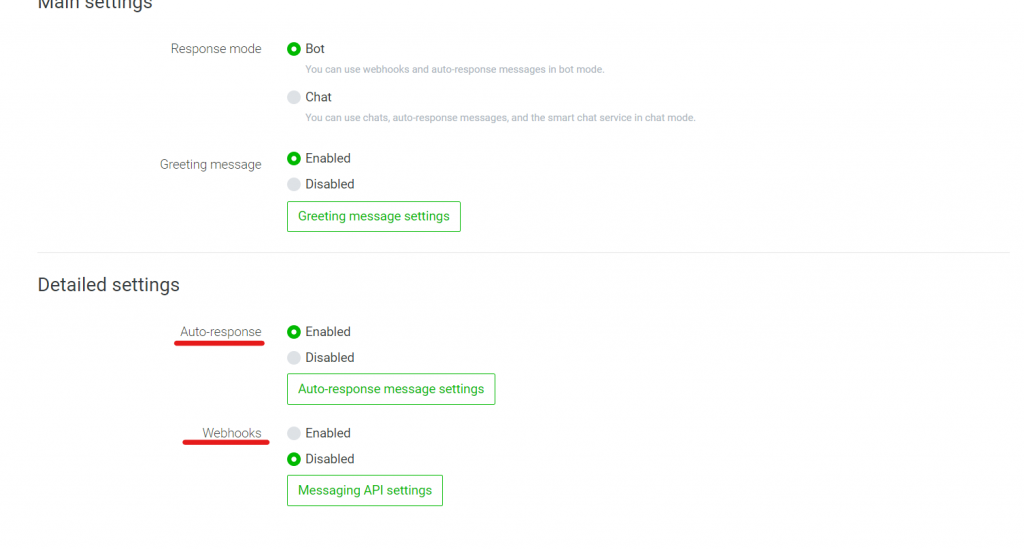Image resolution: width=1024 pixels, height=549 pixels.
Task: Click the Response mode label
Action: pyautogui.click(x=216, y=49)
